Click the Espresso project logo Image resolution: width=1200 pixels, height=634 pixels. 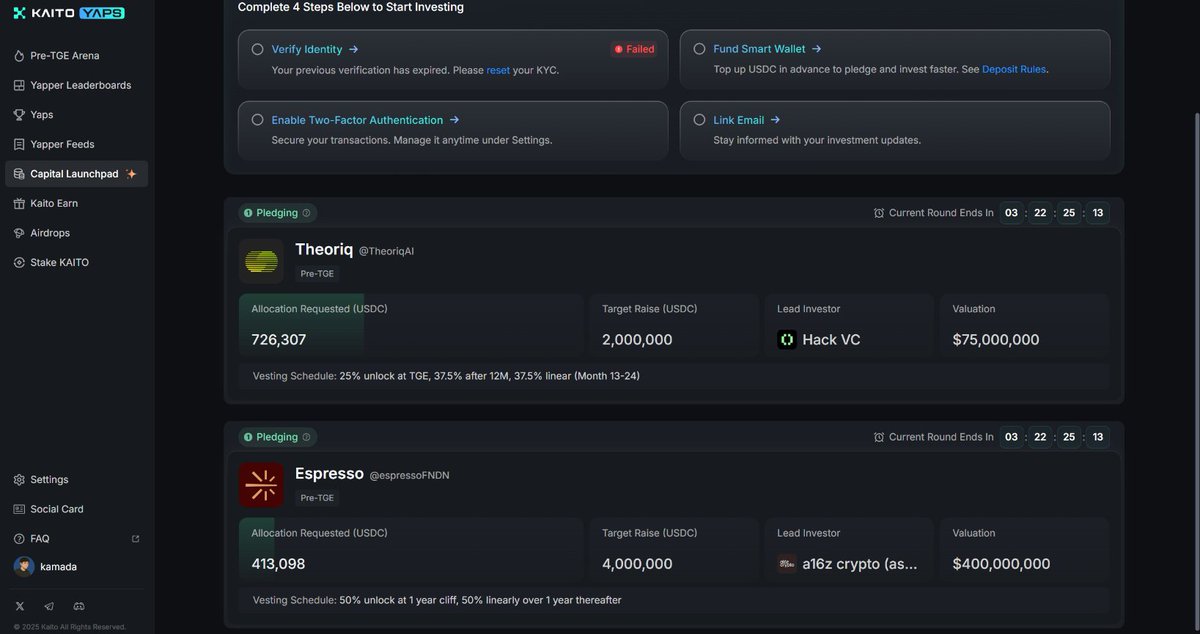(x=261, y=485)
